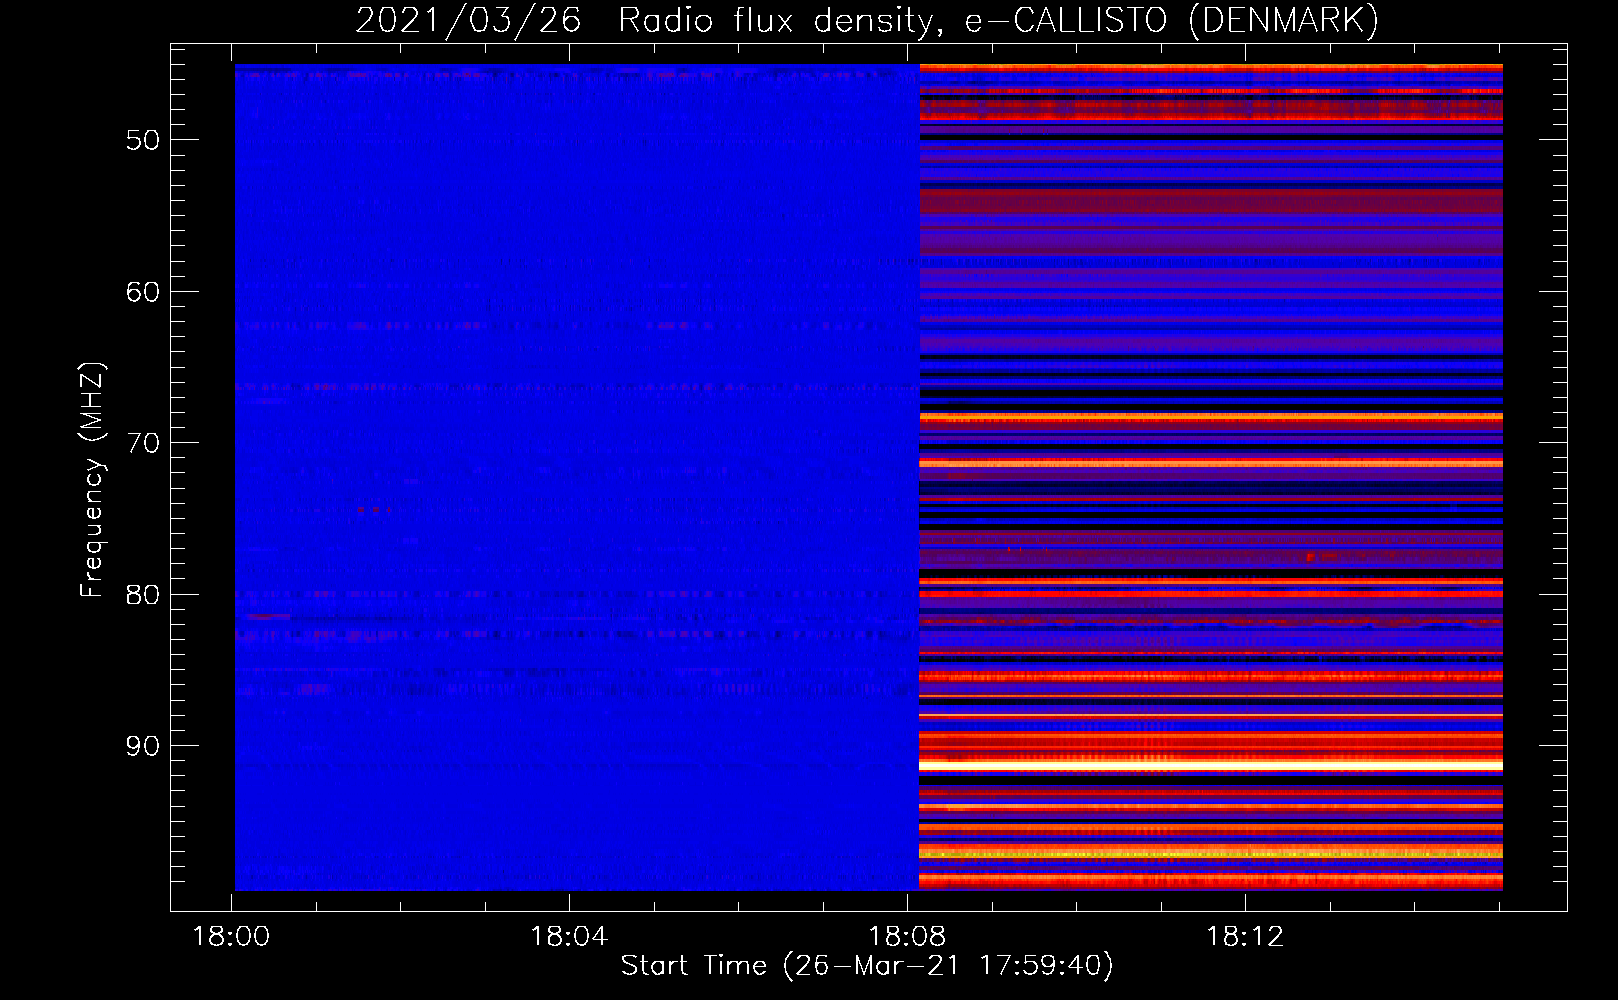Viewport: 1618px width, 1000px height.
Task: Click the time tick label "18:08"
Action: point(907,937)
